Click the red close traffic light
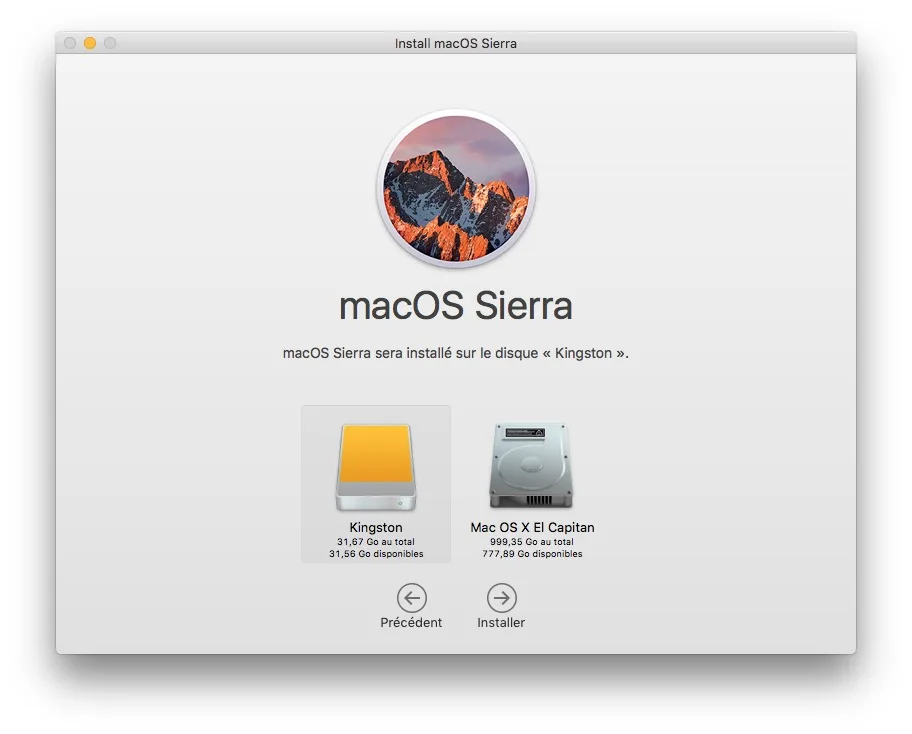The height and width of the screenshot is (734, 912). 68,43
